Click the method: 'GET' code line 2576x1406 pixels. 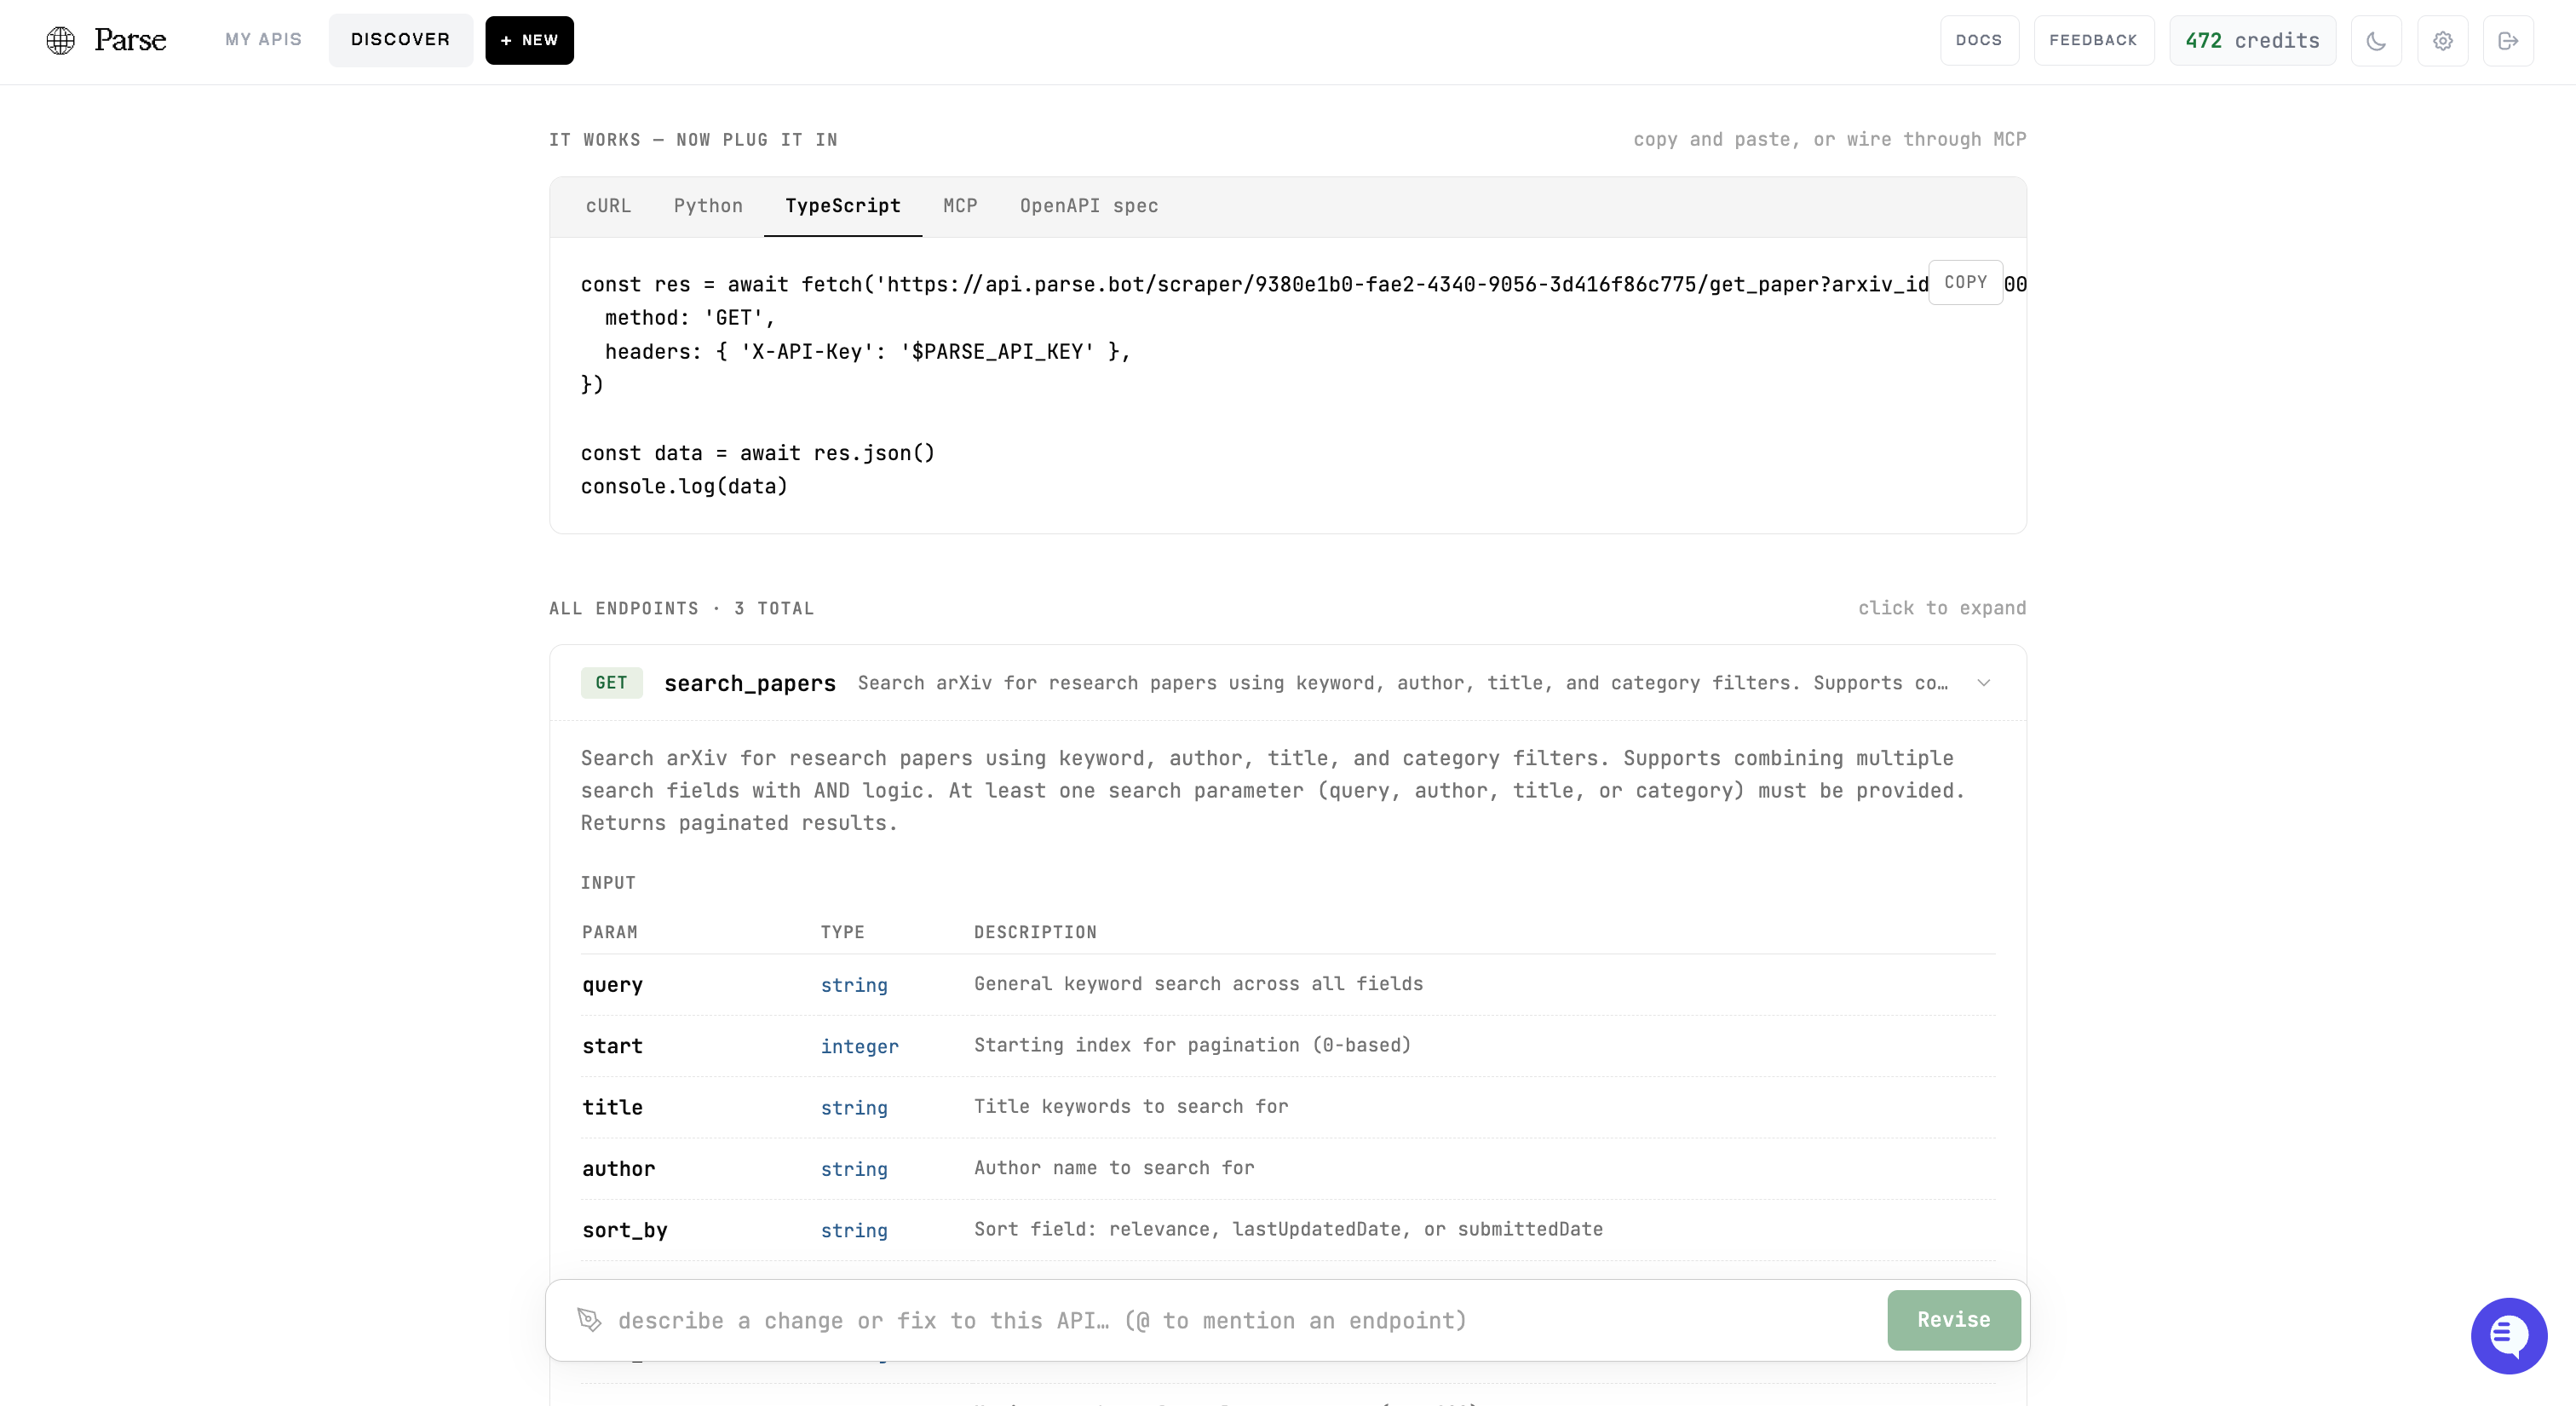click(689, 317)
